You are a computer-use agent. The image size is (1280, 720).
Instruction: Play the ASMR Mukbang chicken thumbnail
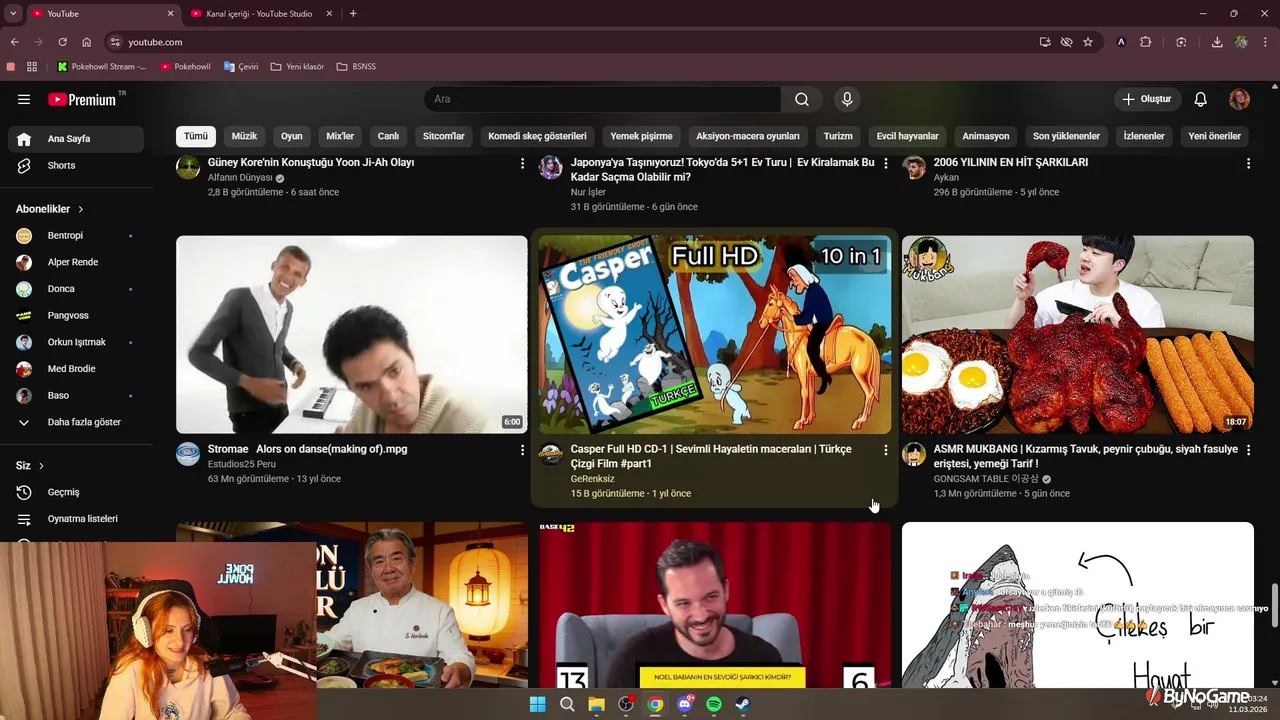click(1078, 334)
